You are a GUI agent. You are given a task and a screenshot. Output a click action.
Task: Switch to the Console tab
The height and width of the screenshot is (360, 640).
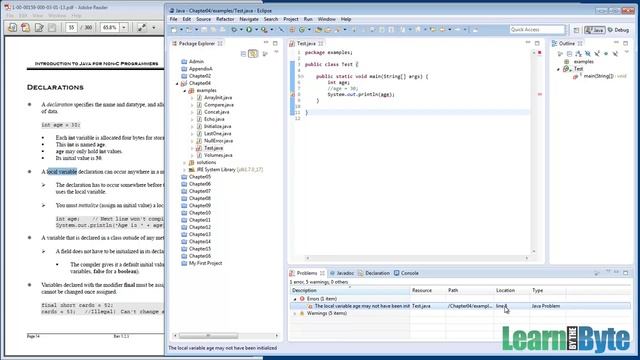[x=406, y=273]
